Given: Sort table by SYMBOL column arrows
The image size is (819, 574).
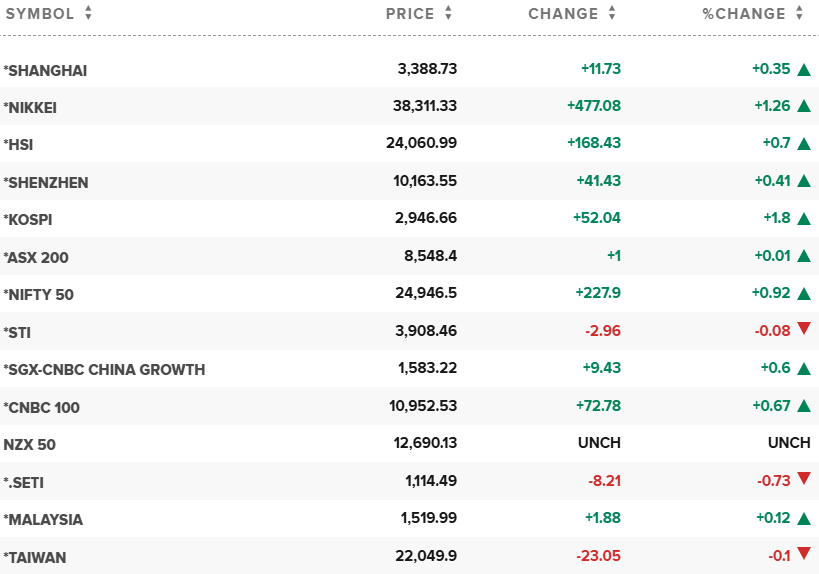Looking at the screenshot, I should (x=88, y=14).
